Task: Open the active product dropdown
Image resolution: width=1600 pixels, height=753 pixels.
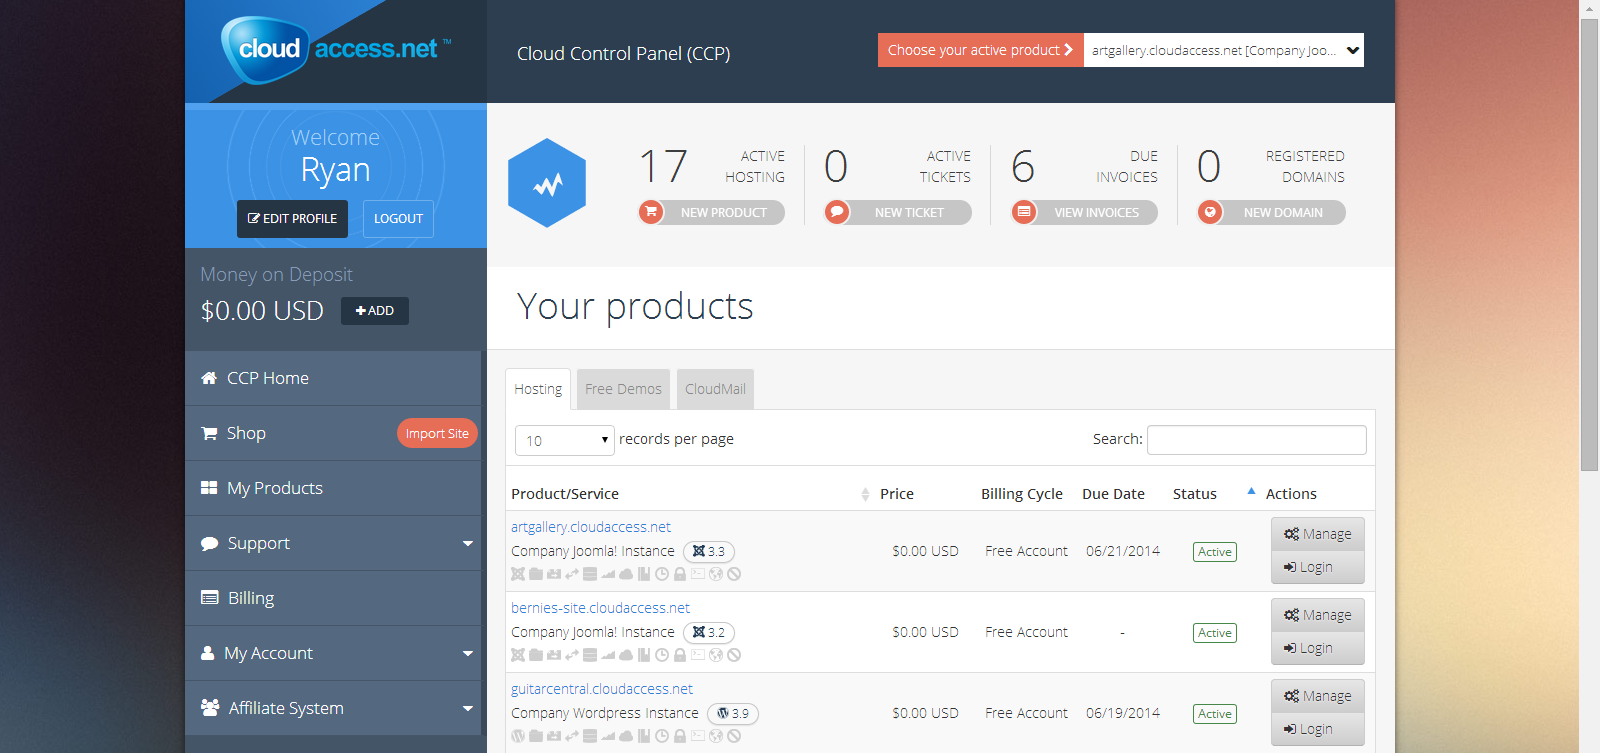Action: (x=1224, y=50)
